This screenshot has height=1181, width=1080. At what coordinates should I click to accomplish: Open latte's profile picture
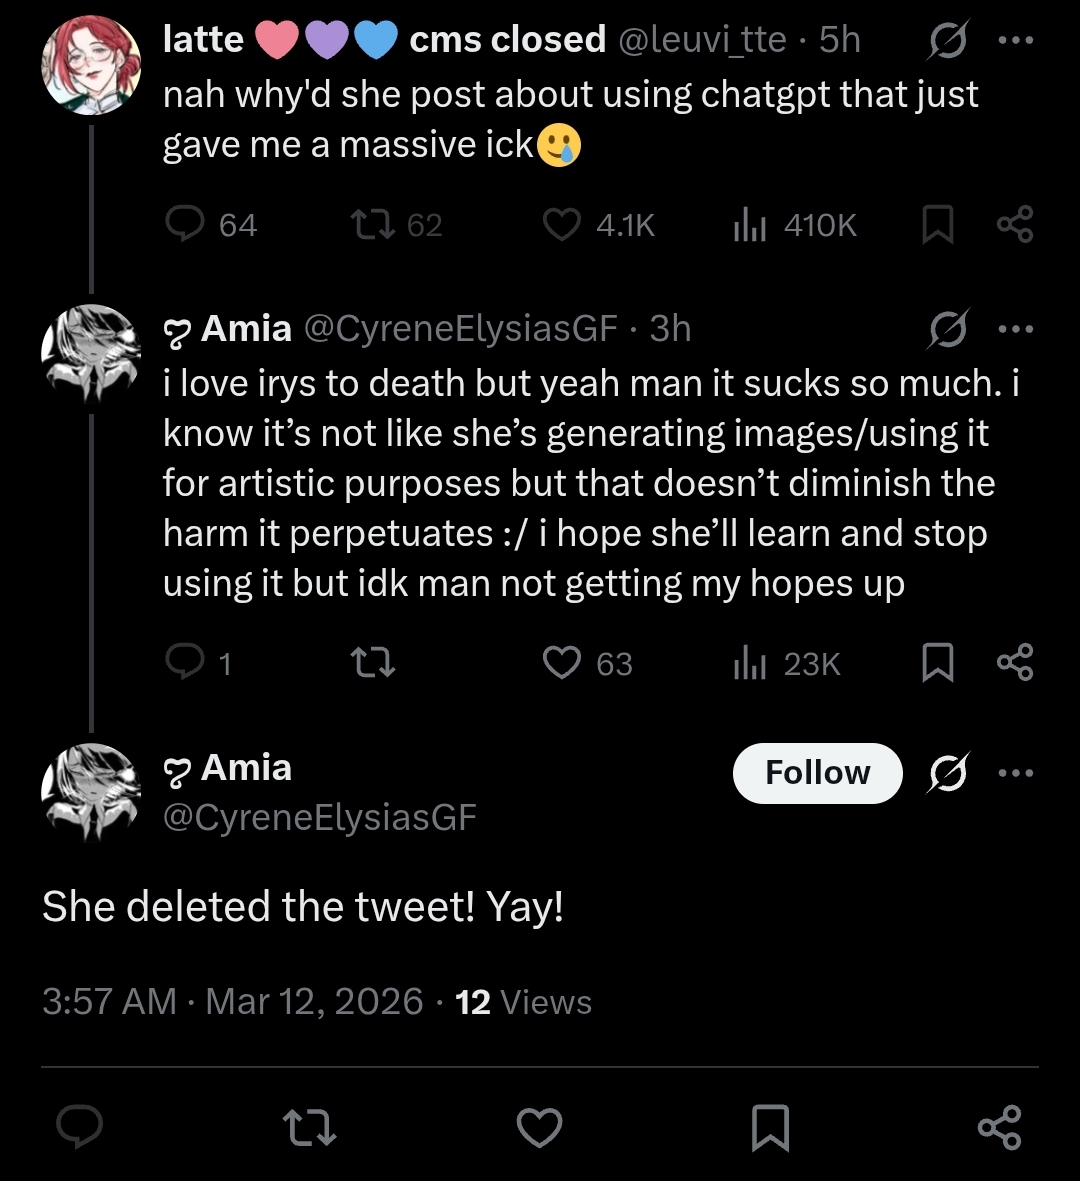pos(90,65)
